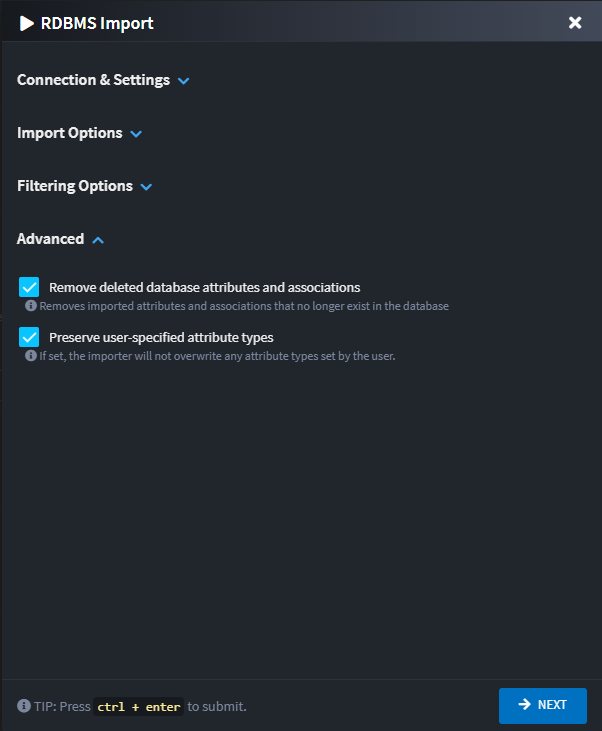Click the Remove deleted database attributes label
The width and height of the screenshot is (602, 731).
click(x=204, y=287)
